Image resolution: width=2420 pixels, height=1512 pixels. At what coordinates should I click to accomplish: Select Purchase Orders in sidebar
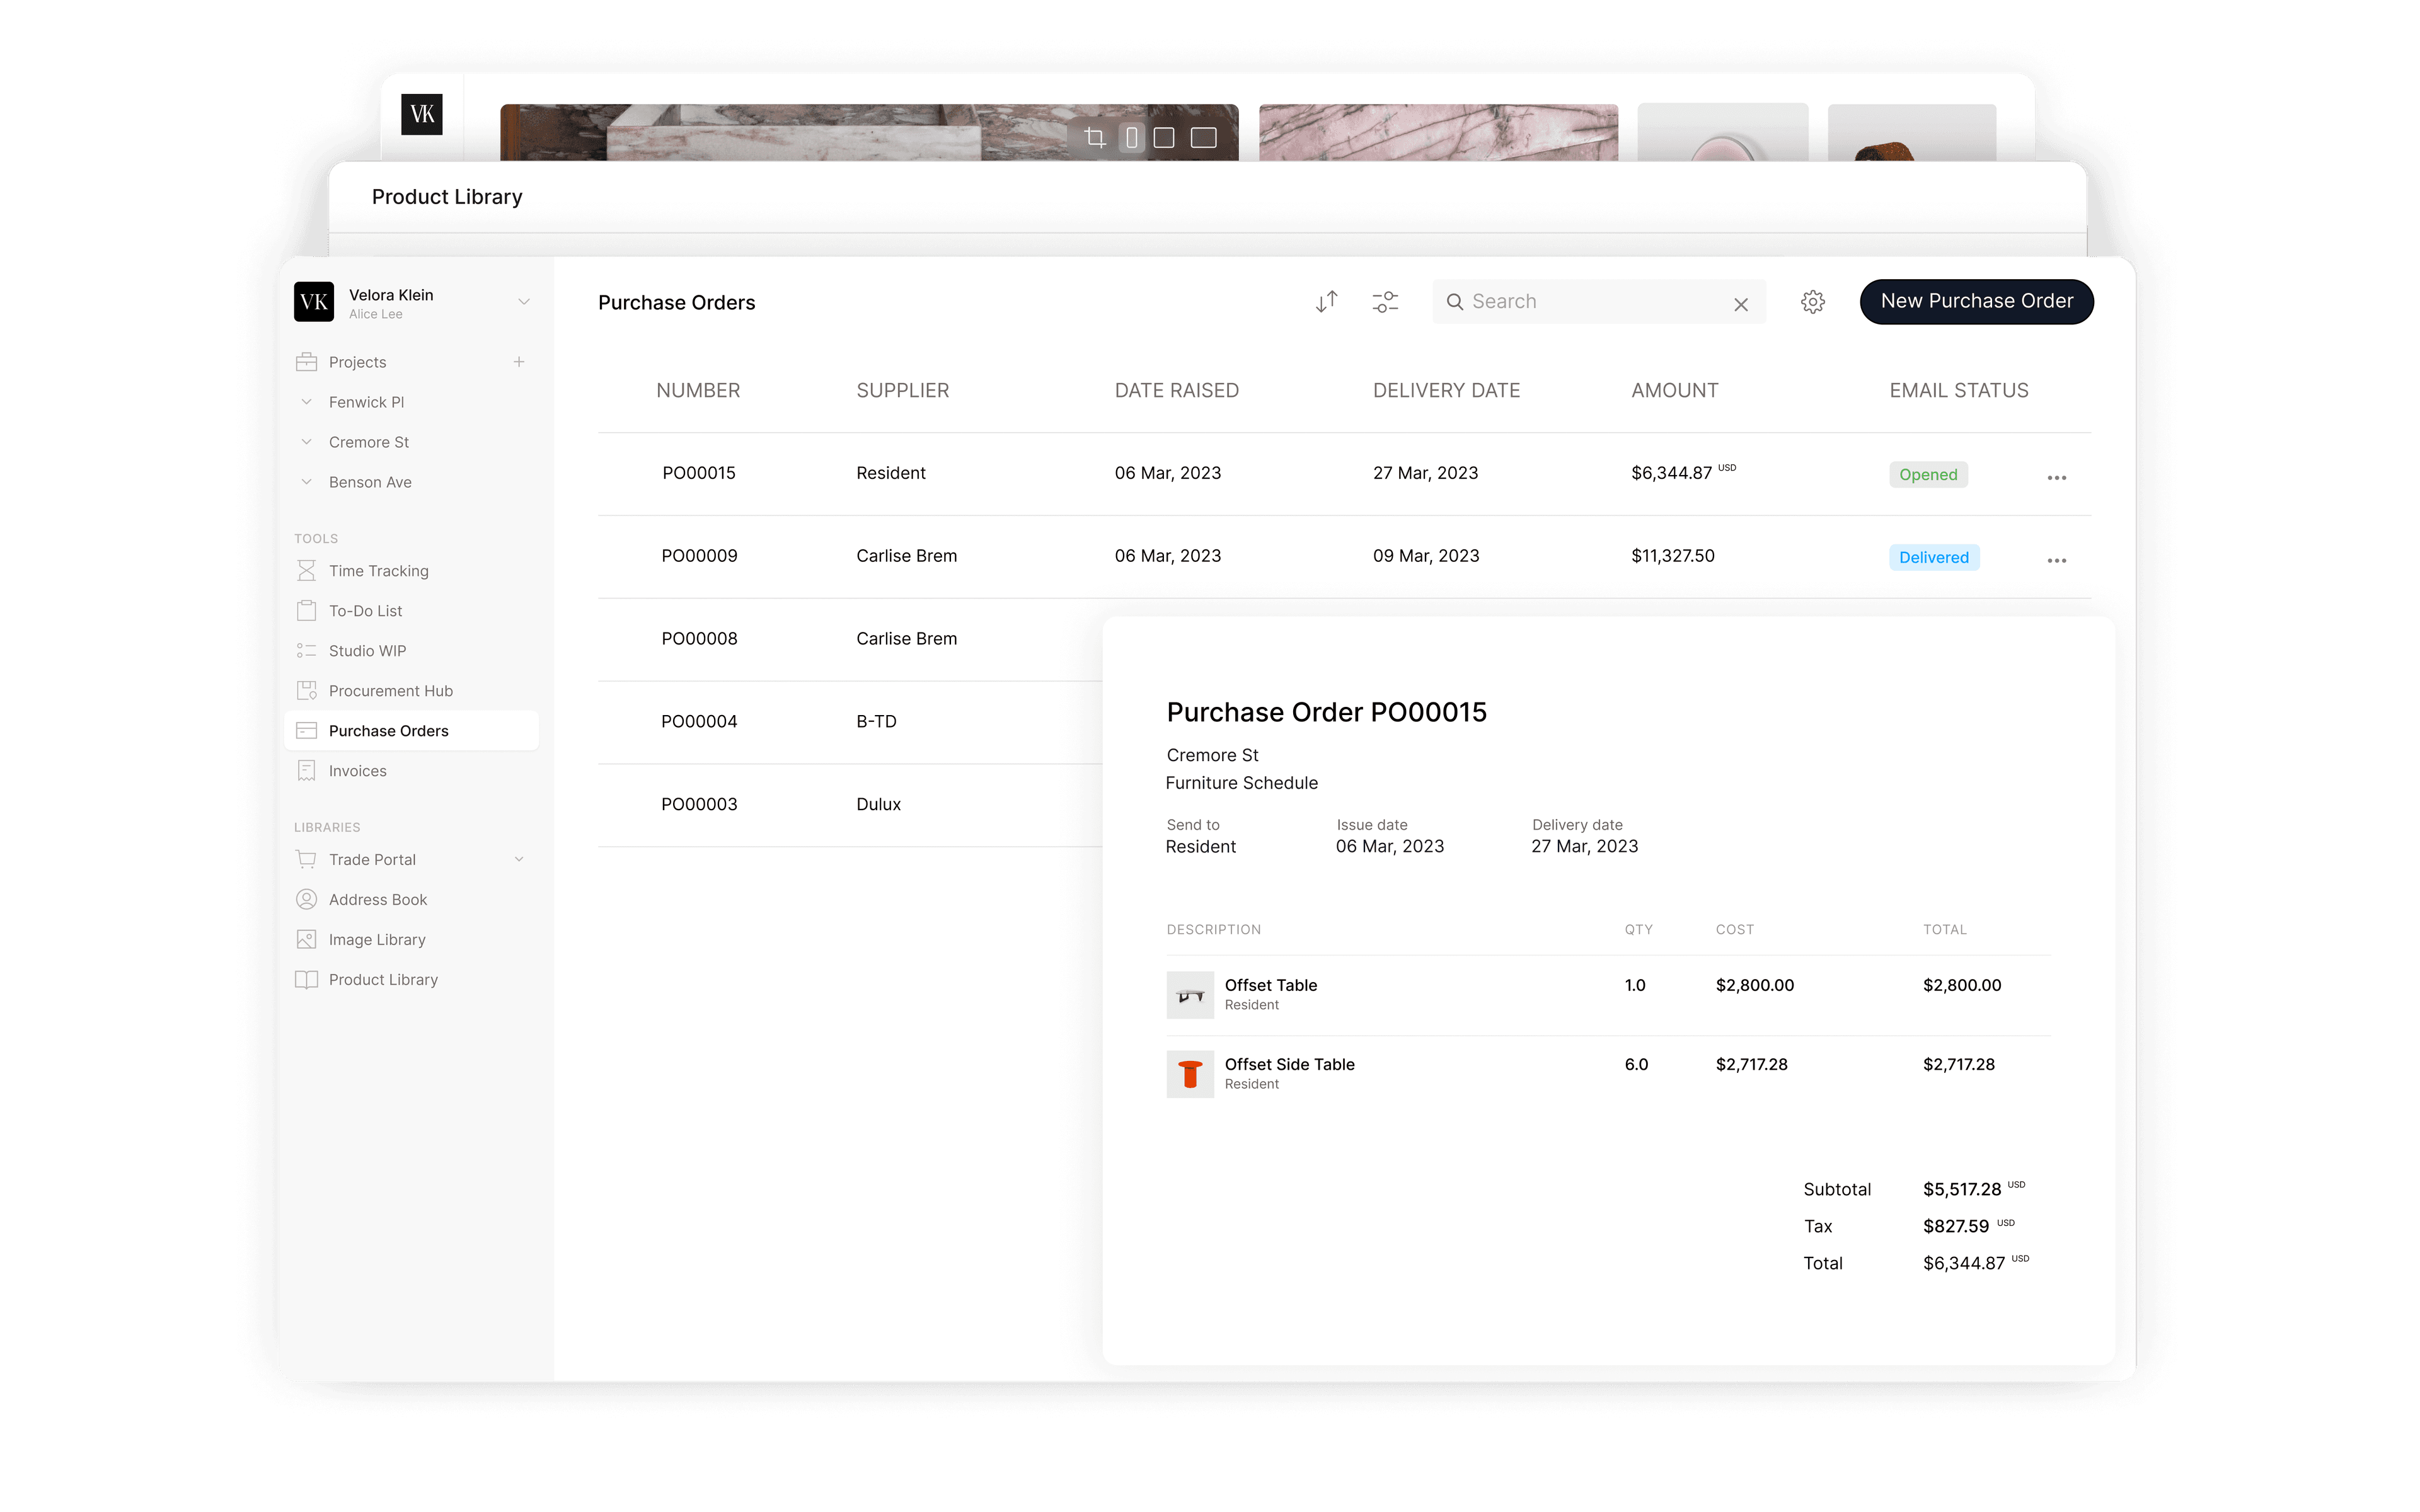click(411, 731)
